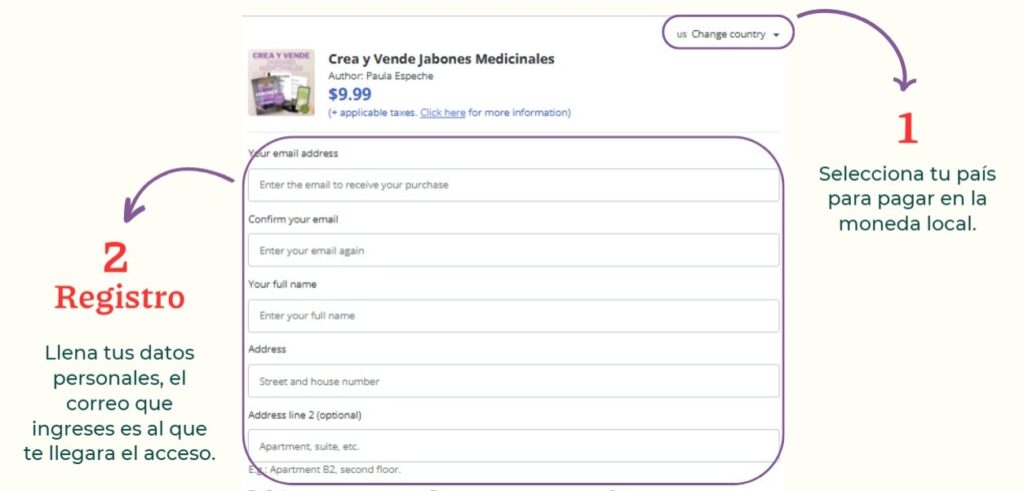Focus the 'Your email address' input field

[513, 185]
